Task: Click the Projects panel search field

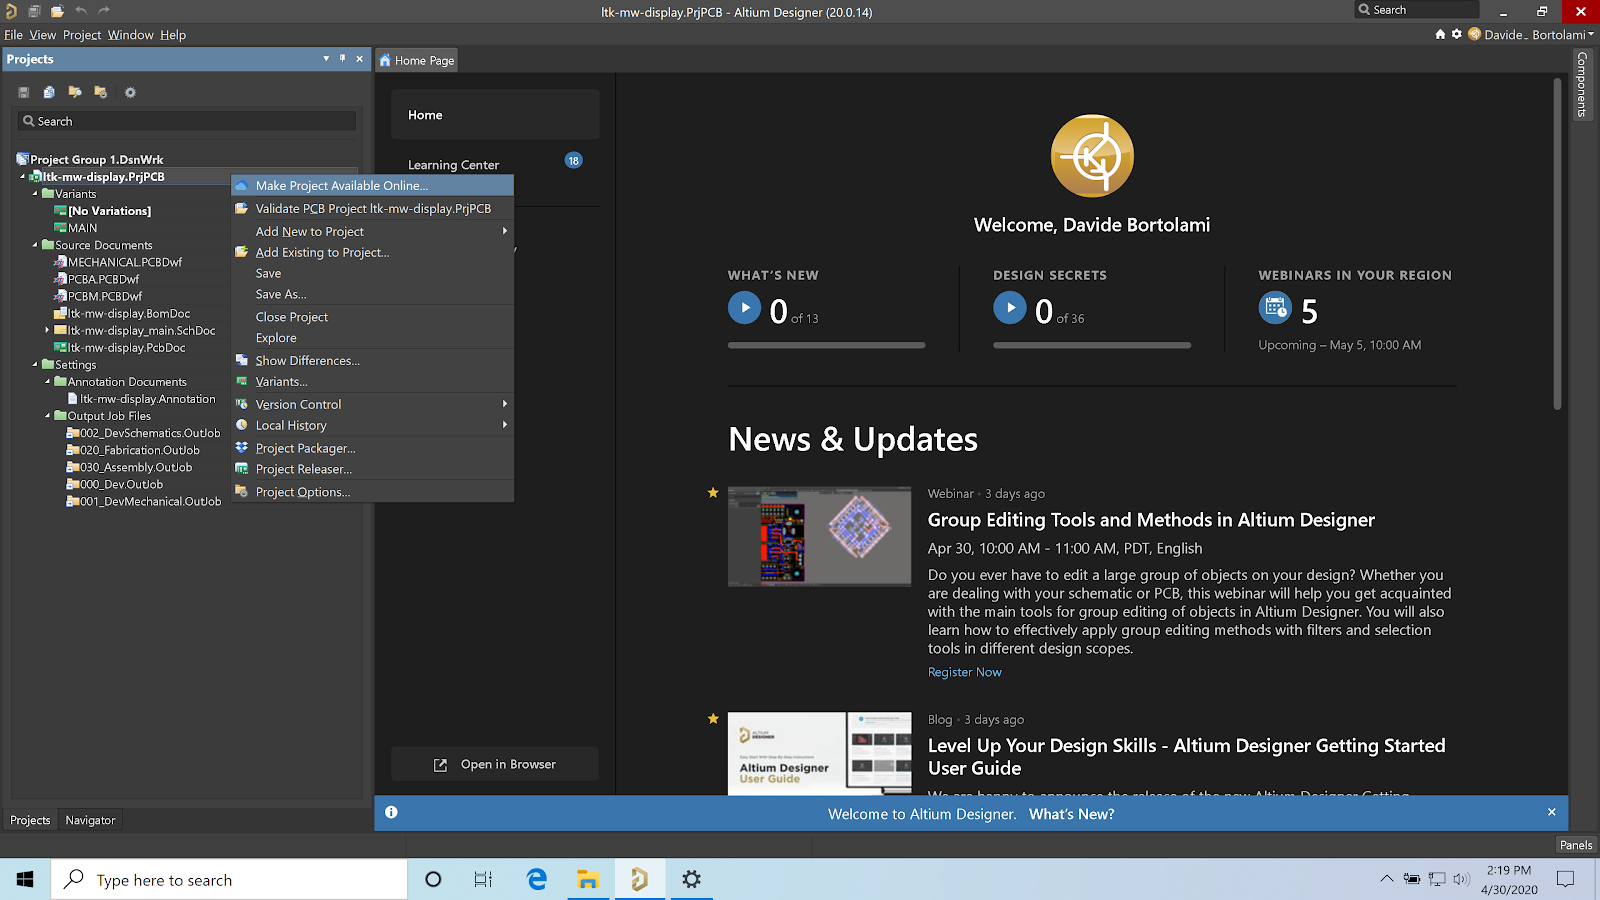Action: tap(187, 121)
